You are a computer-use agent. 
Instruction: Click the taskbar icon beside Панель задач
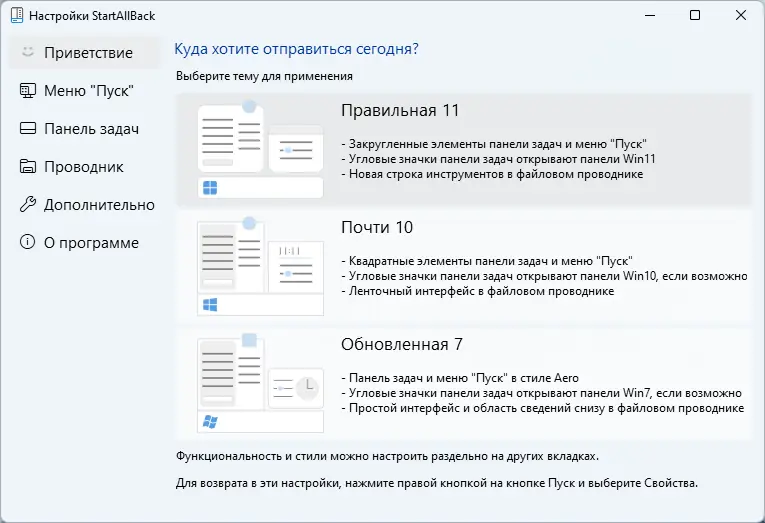28,128
